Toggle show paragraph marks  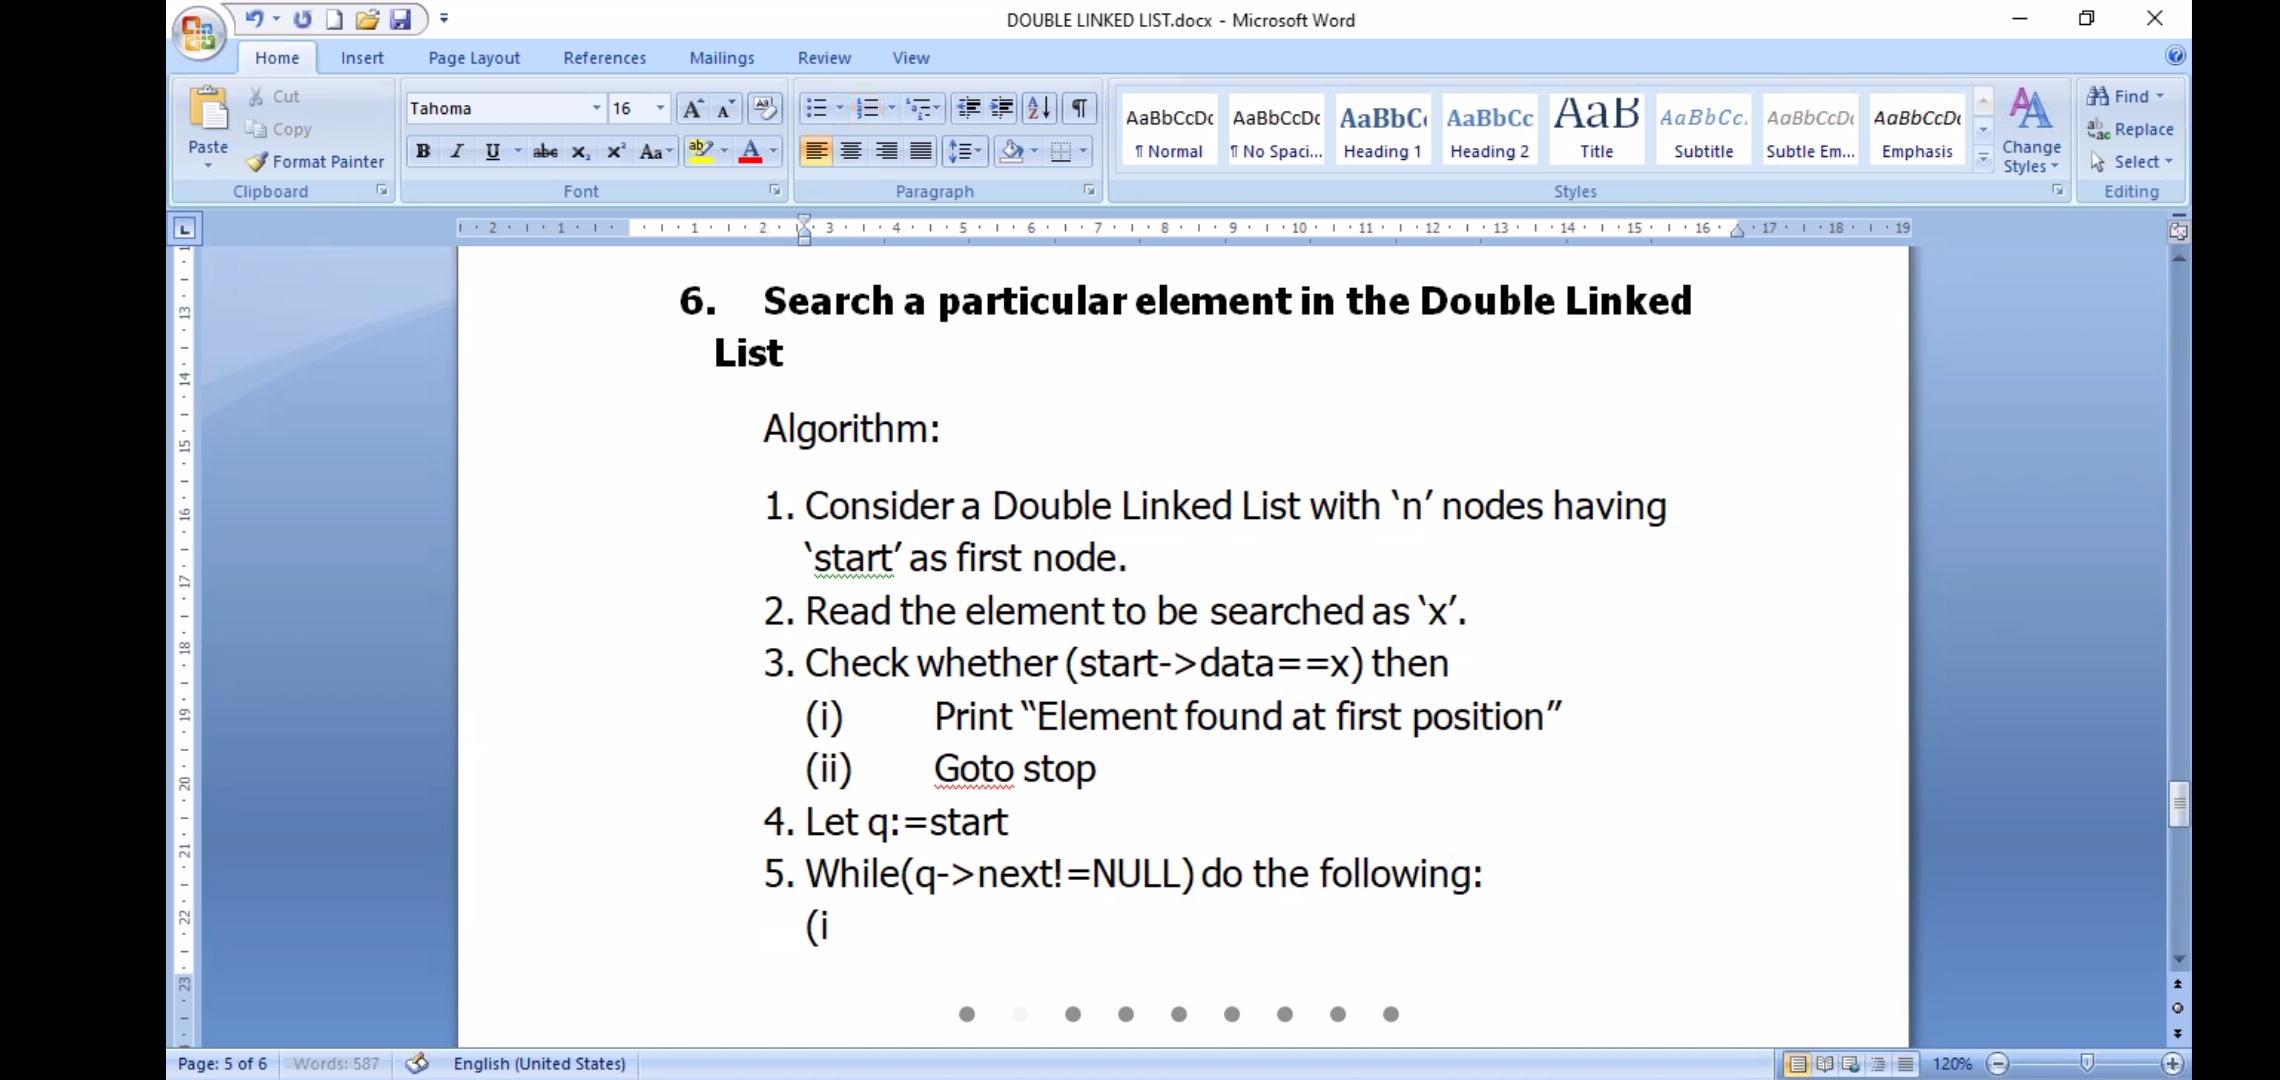1079,108
